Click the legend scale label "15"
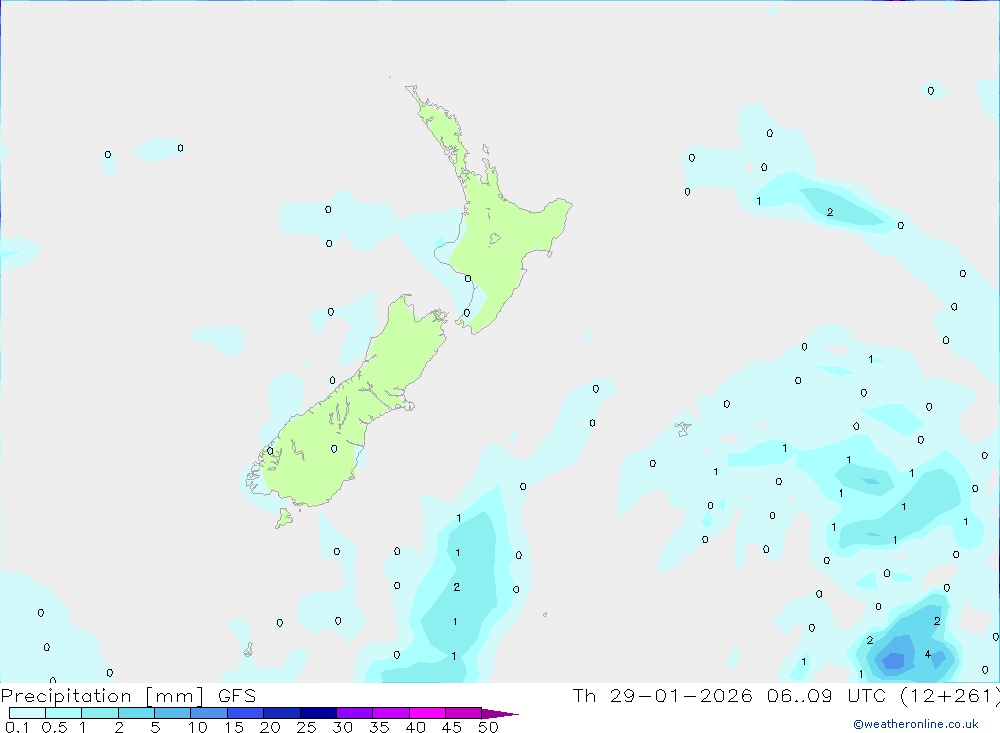 click(234, 727)
